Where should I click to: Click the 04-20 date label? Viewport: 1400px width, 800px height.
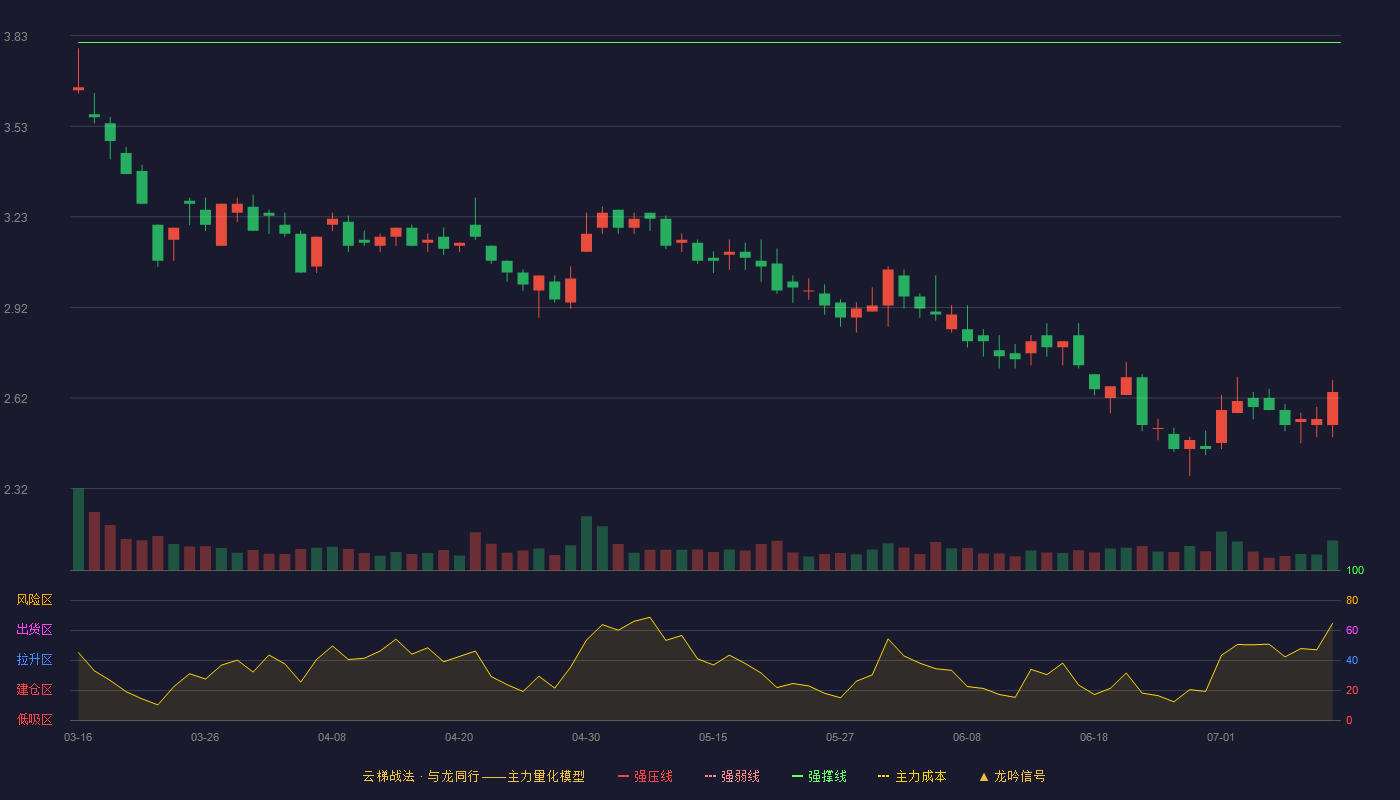459,737
